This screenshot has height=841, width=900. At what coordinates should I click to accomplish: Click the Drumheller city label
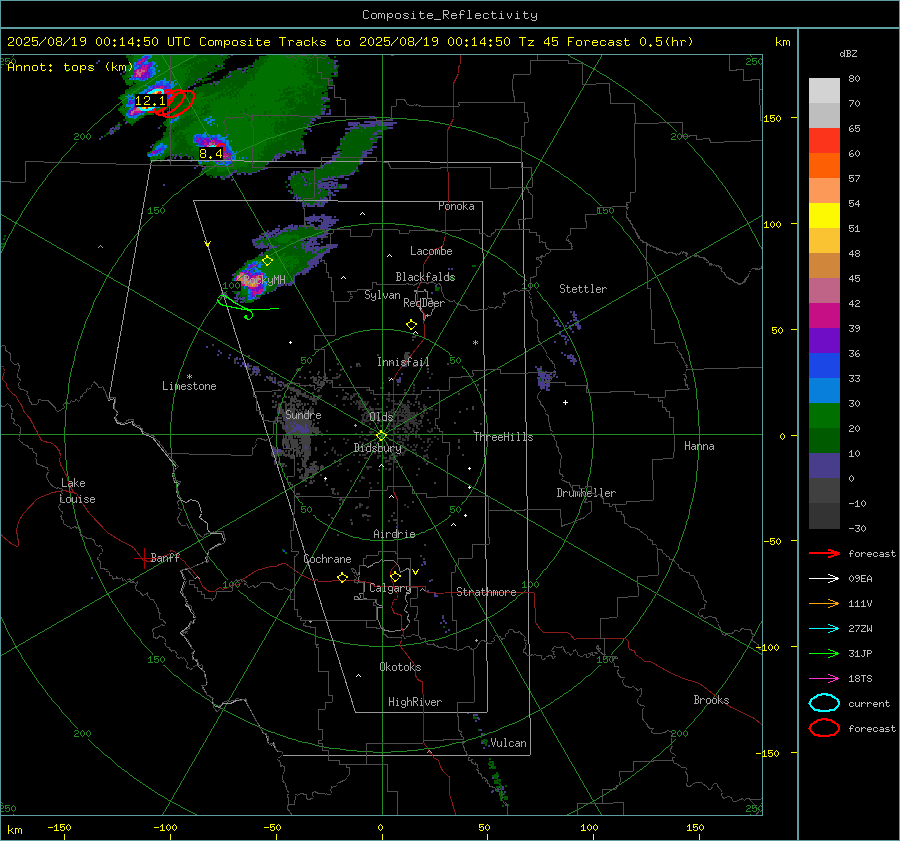tap(586, 493)
